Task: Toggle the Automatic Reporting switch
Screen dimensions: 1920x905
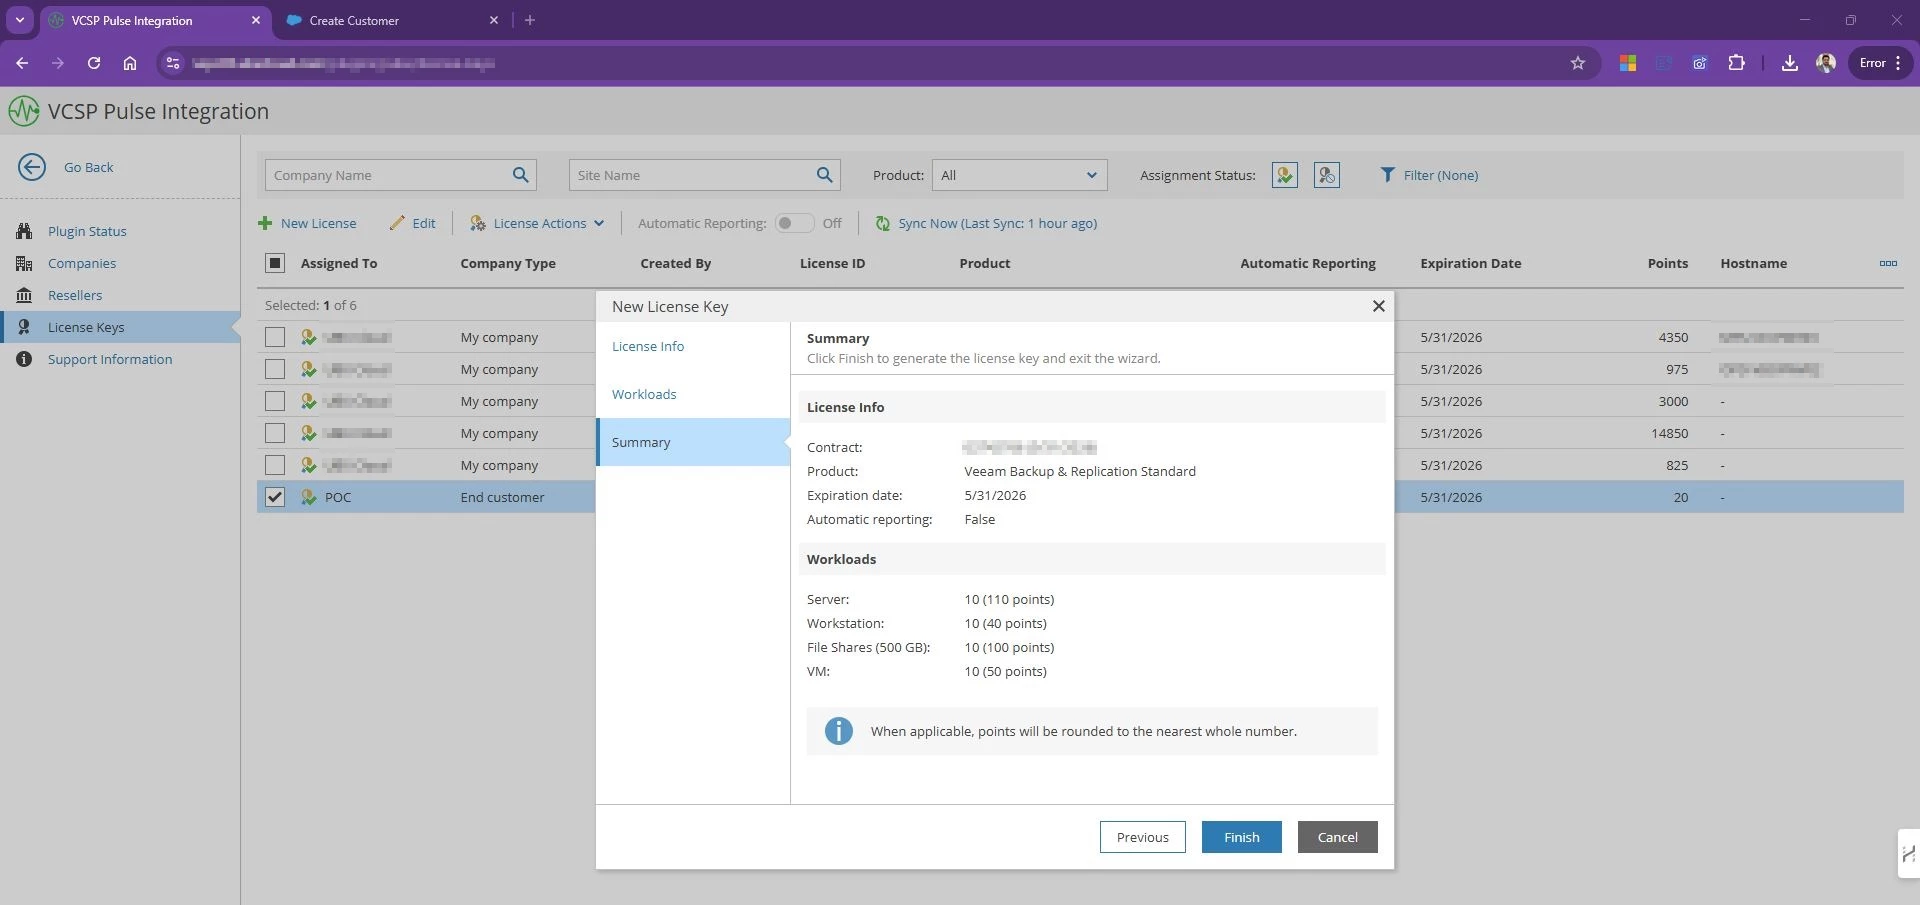Action: pos(794,223)
